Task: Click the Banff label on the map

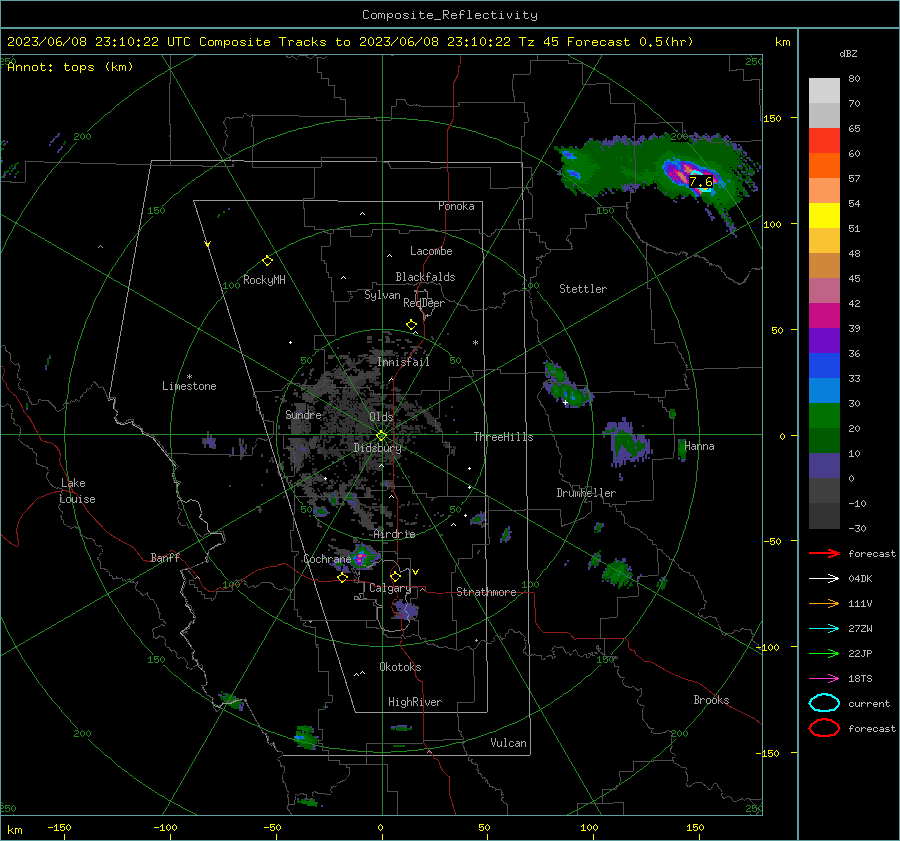Action: (165, 558)
